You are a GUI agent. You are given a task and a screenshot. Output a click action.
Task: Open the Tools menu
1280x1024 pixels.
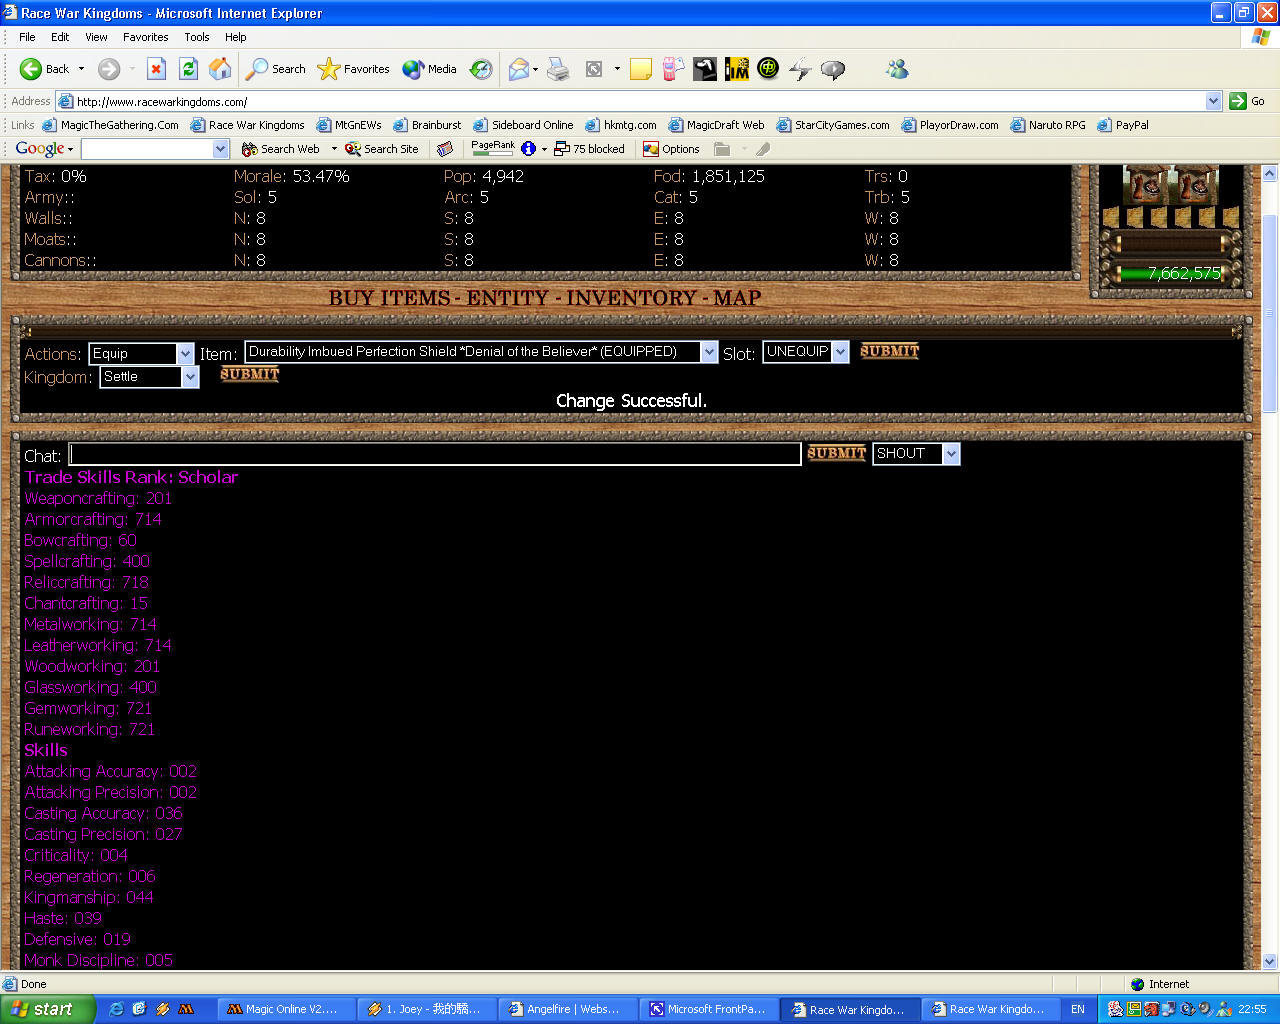coord(197,37)
